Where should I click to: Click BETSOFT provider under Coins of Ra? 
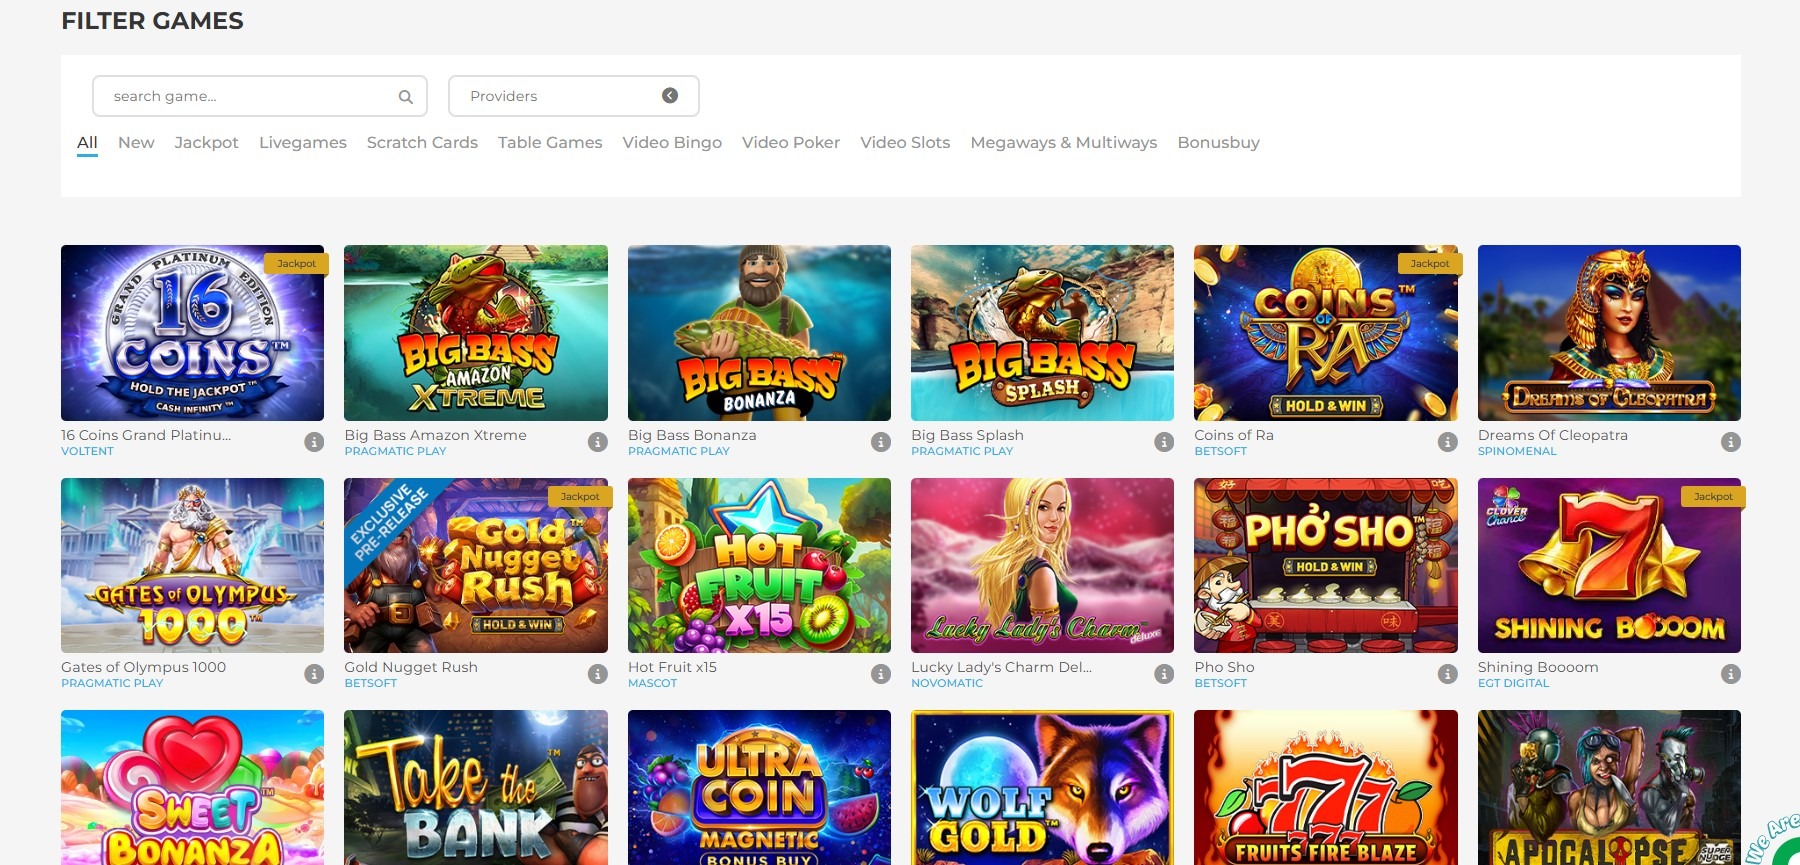1221,451
